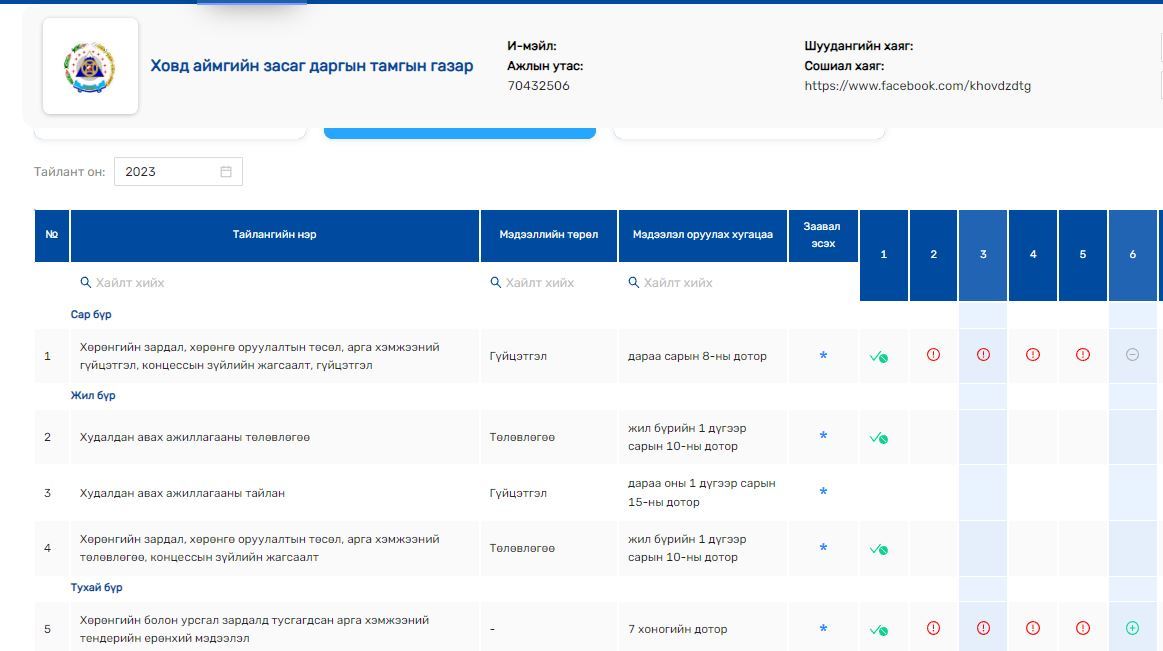This screenshot has height=651, width=1163.
Task: Open the Тайлант он year picker
Action: pos(166,172)
